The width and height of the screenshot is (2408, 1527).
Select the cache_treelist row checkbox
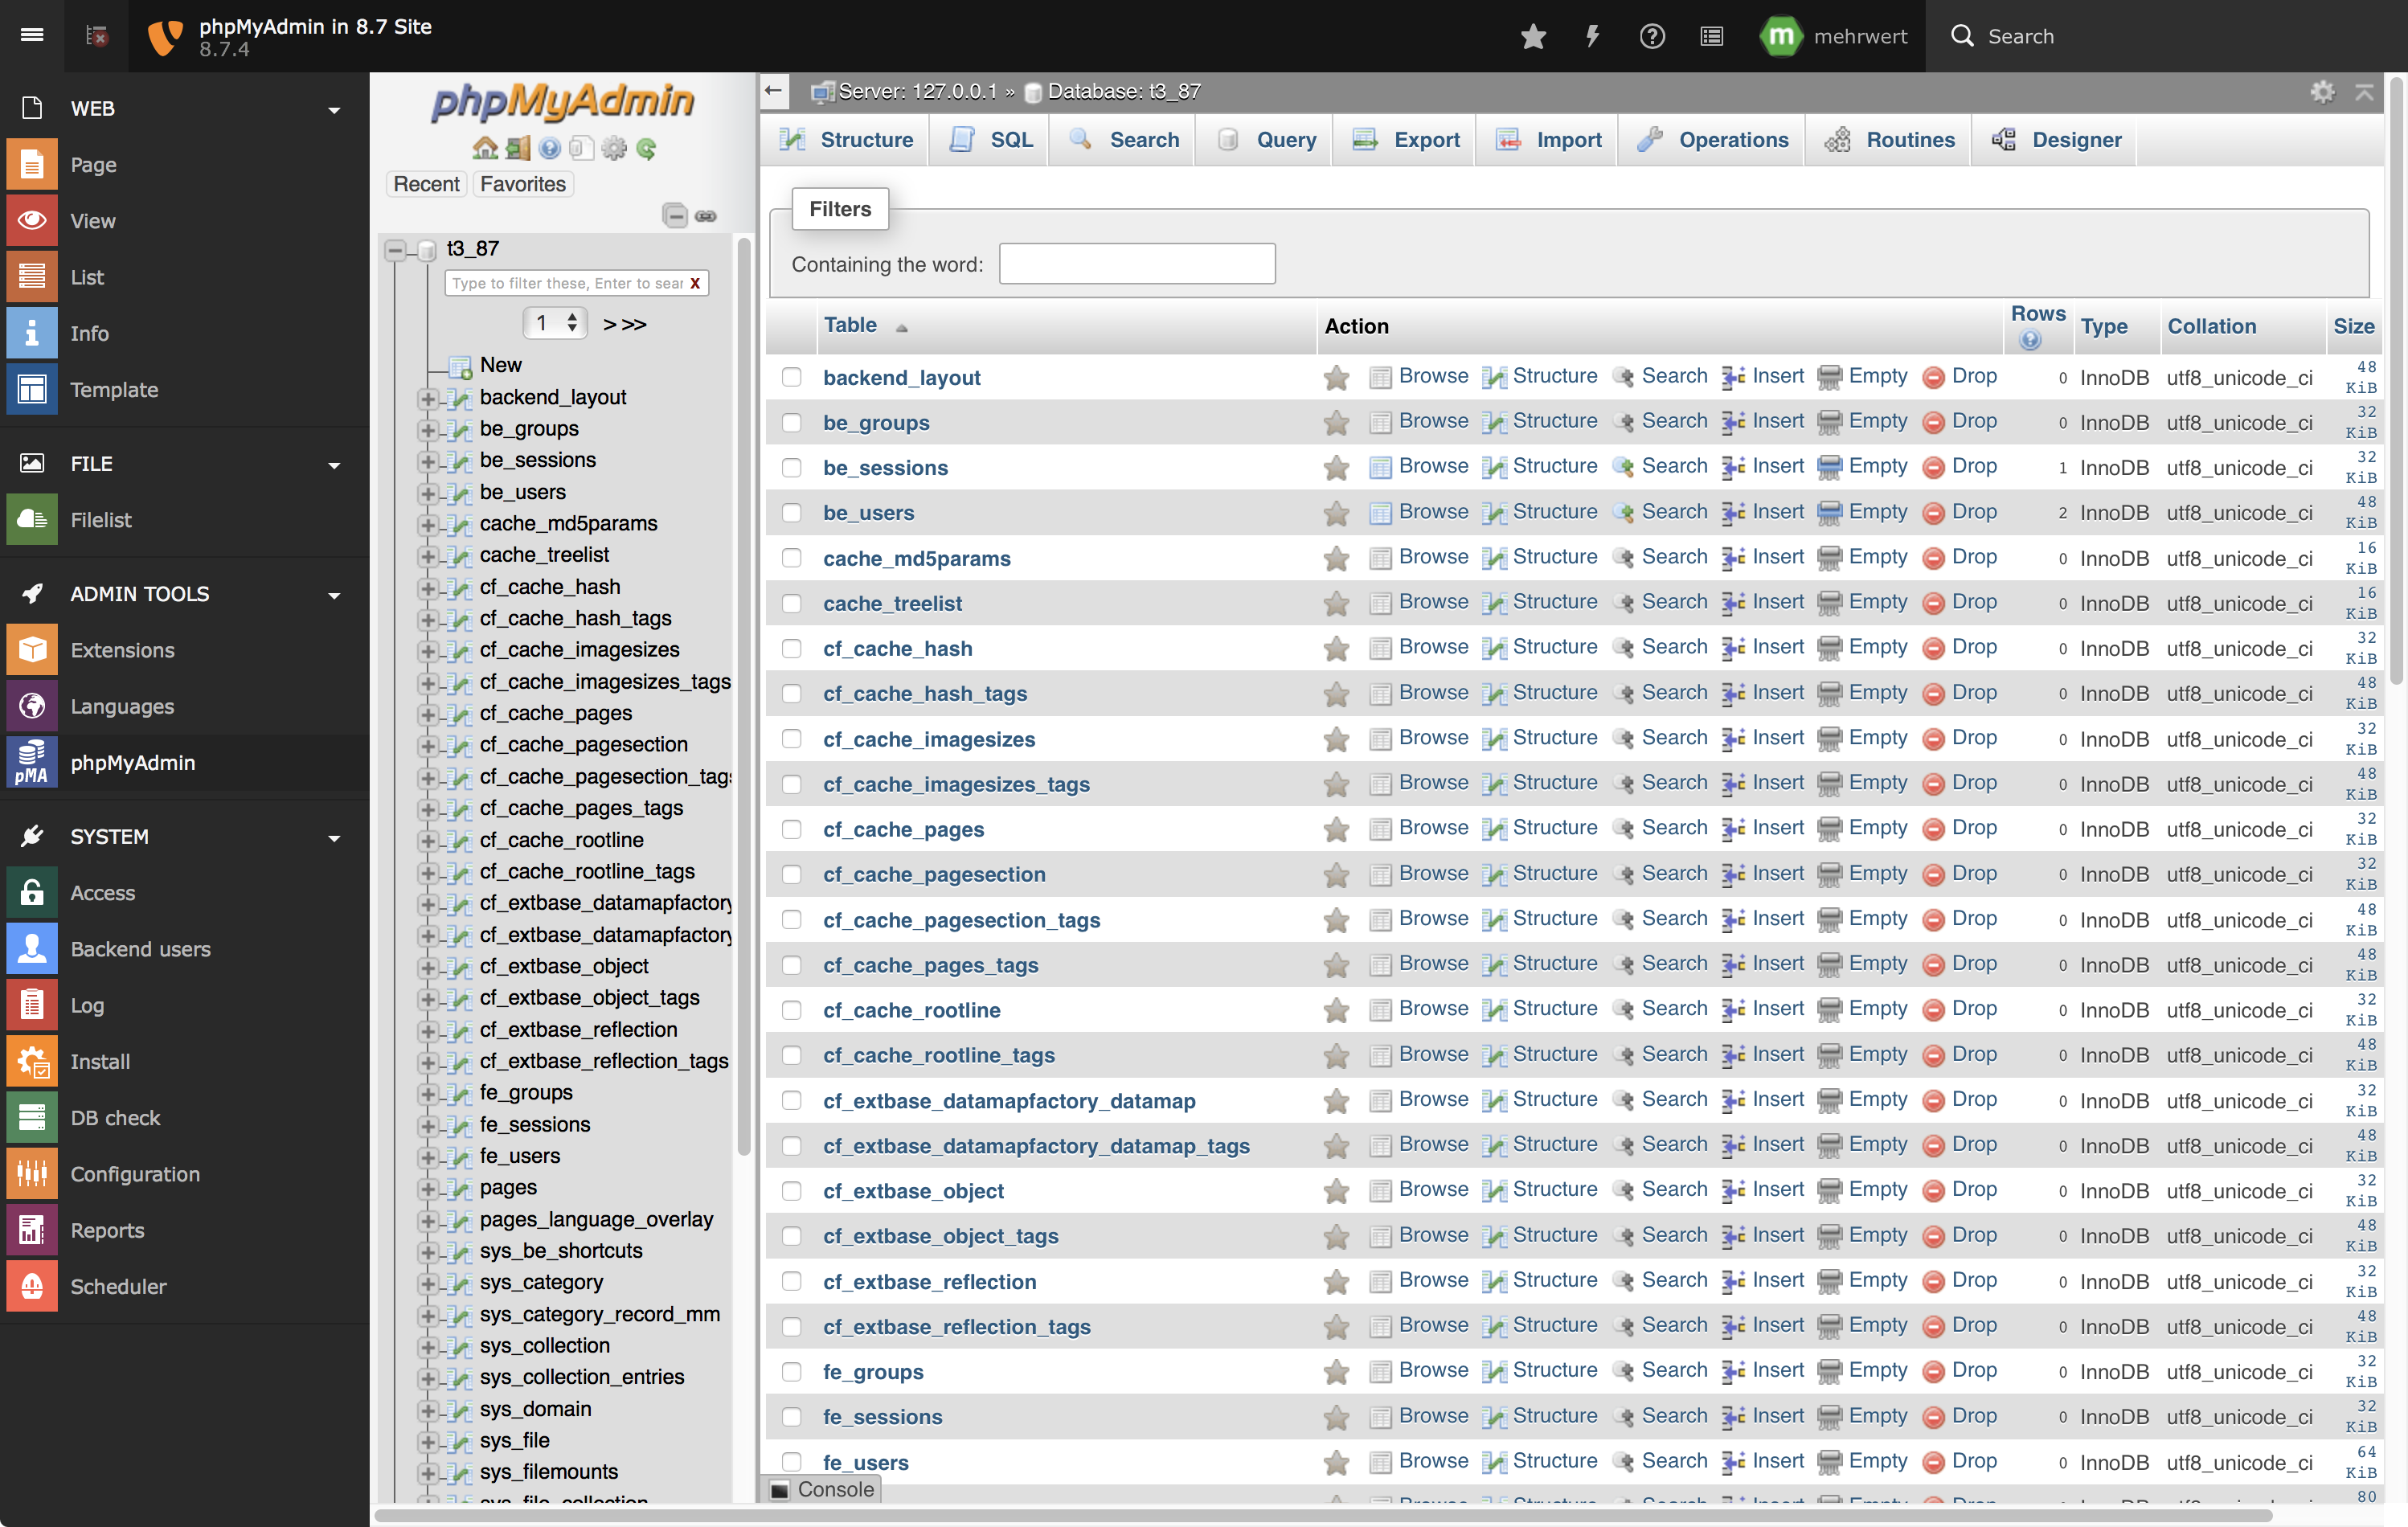[x=791, y=603]
